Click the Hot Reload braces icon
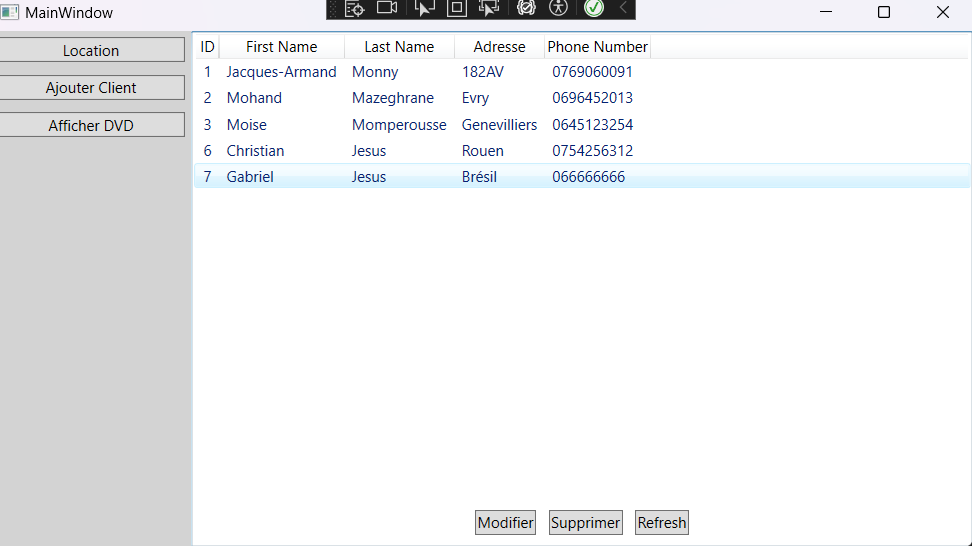This screenshot has width=972, height=546. point(526,9)
